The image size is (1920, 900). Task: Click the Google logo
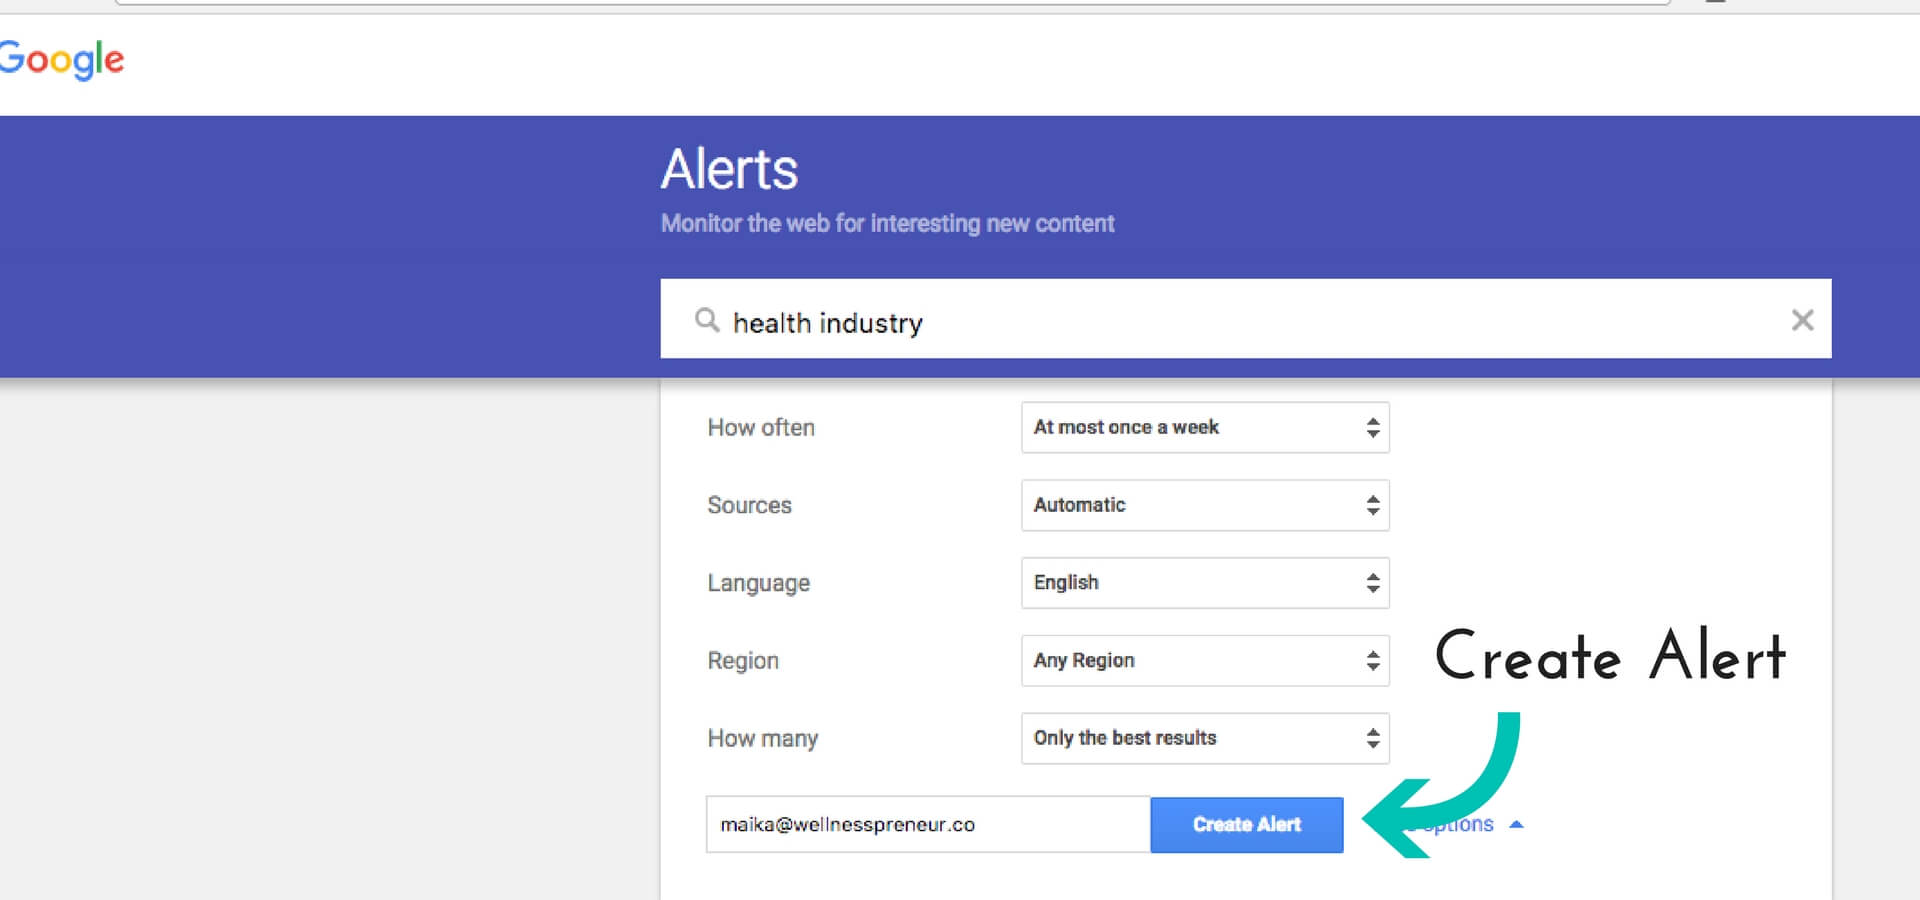pos(62,60)
